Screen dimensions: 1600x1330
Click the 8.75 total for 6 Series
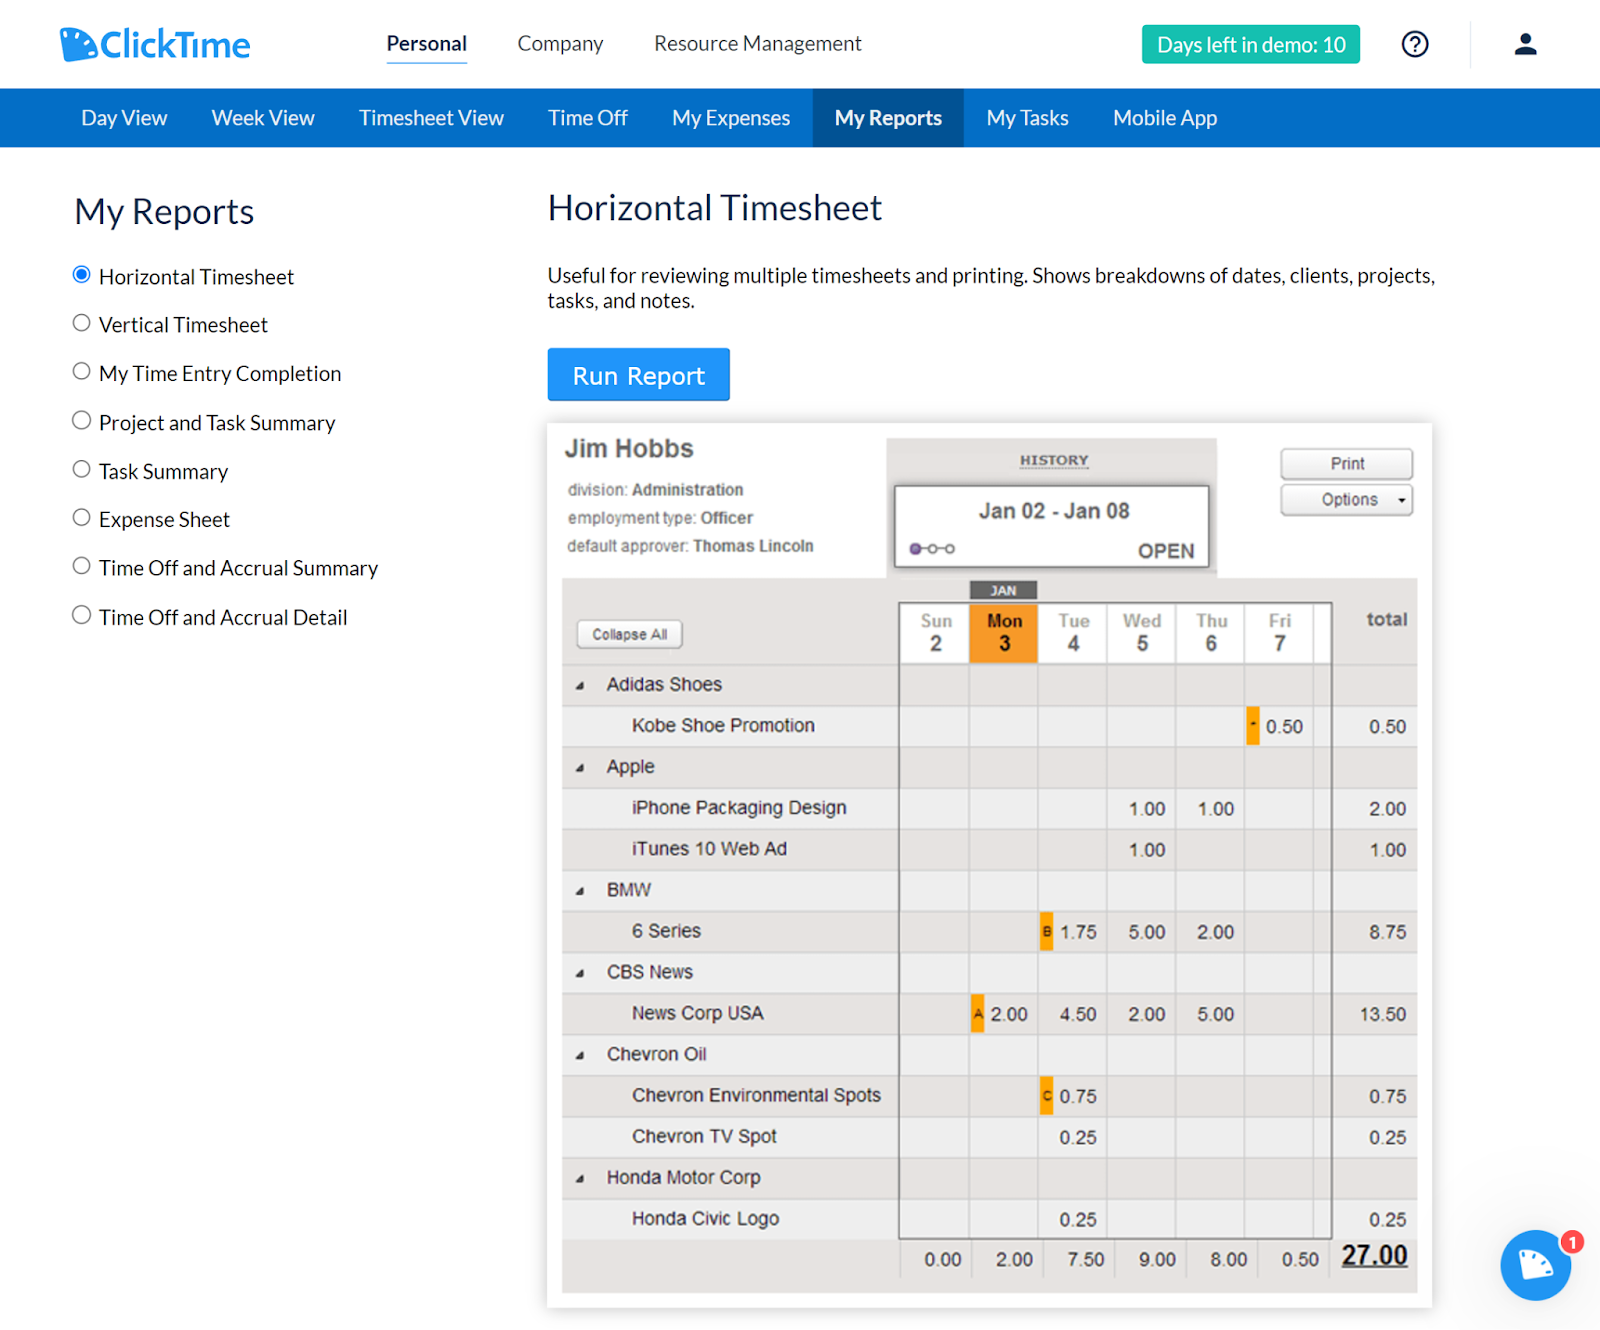tap(1387, 932)
